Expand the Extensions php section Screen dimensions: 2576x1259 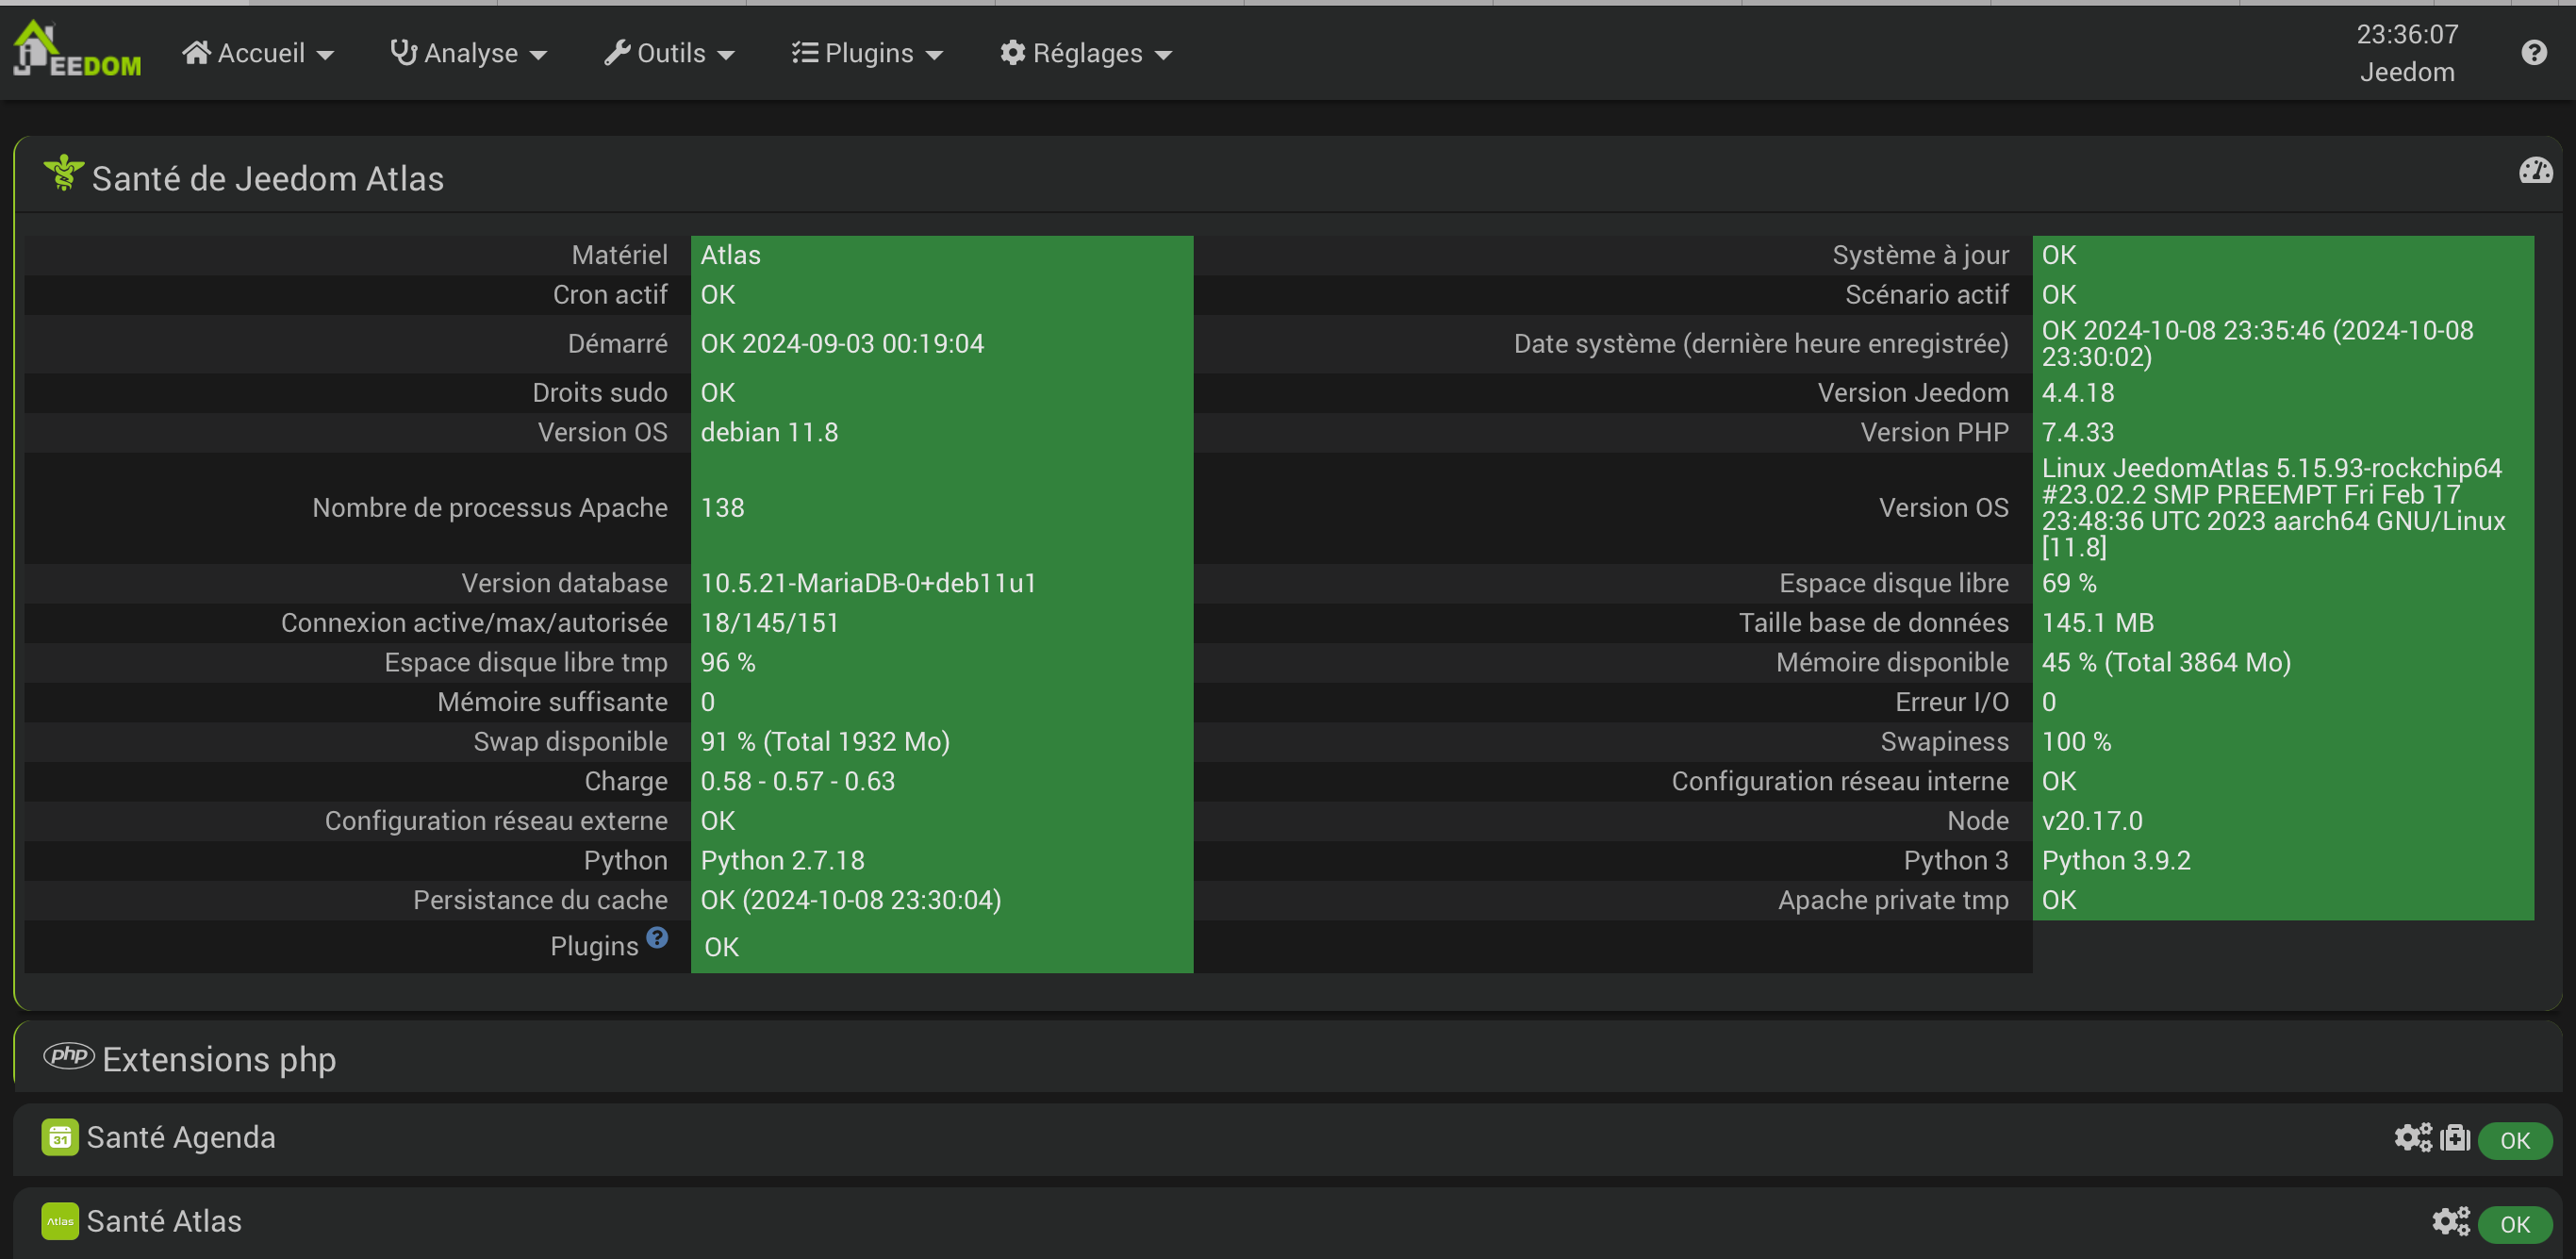tap(1288, 1058)
